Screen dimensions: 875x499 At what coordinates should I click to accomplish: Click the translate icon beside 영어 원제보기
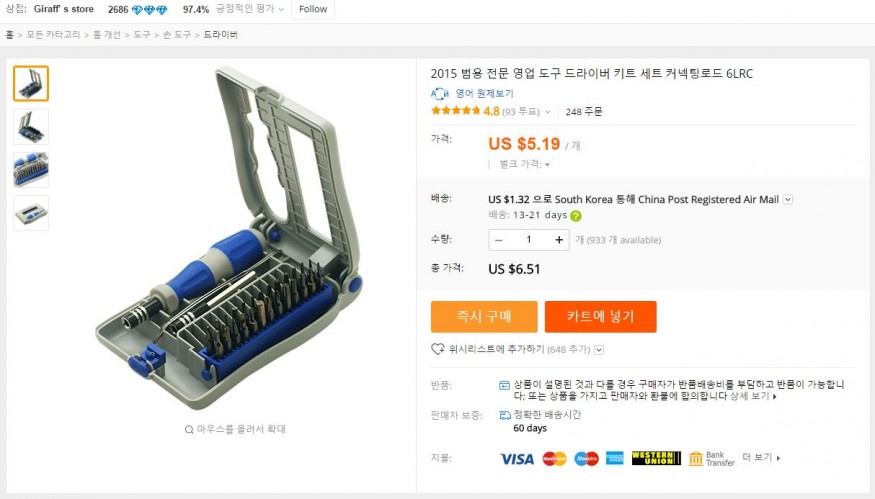439,93
